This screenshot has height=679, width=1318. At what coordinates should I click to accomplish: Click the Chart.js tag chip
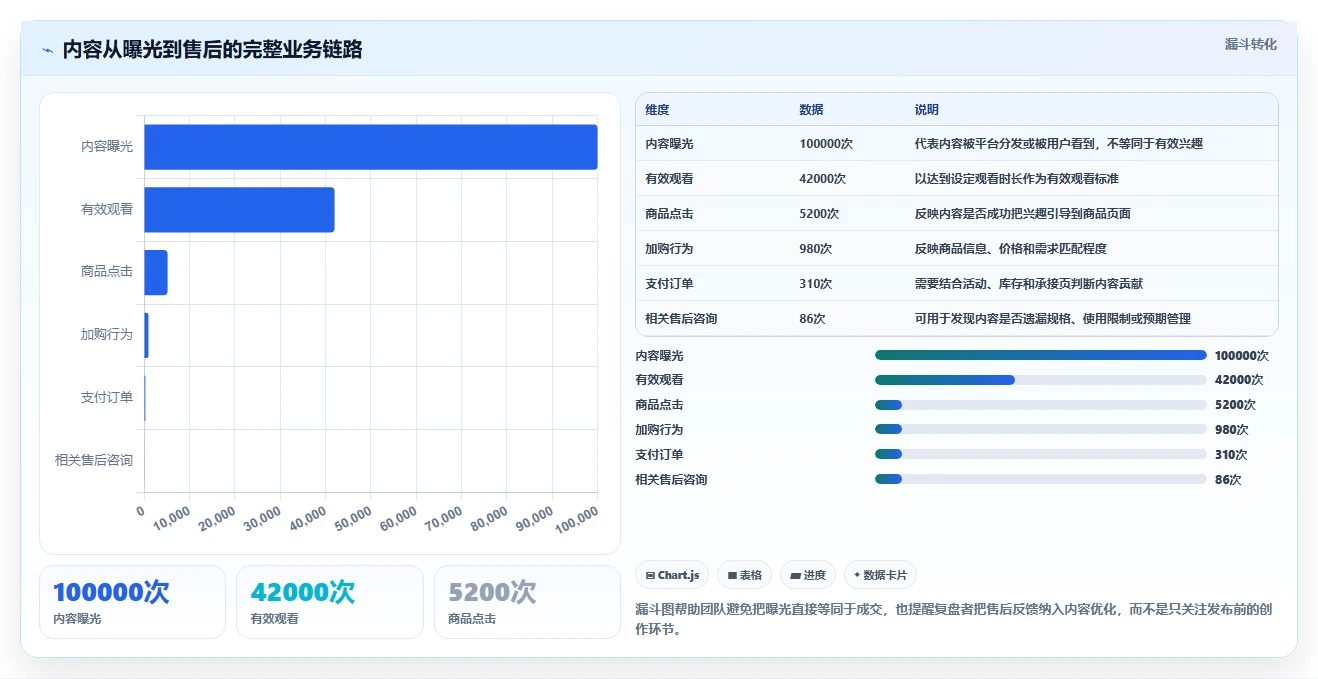point(672,575)
